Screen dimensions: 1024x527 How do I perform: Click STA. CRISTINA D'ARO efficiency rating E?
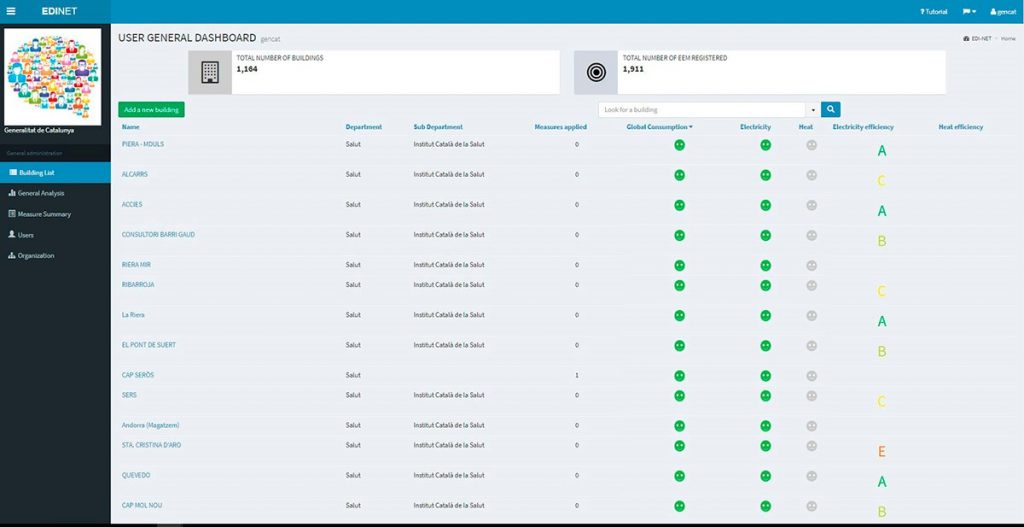coord(881,452)
